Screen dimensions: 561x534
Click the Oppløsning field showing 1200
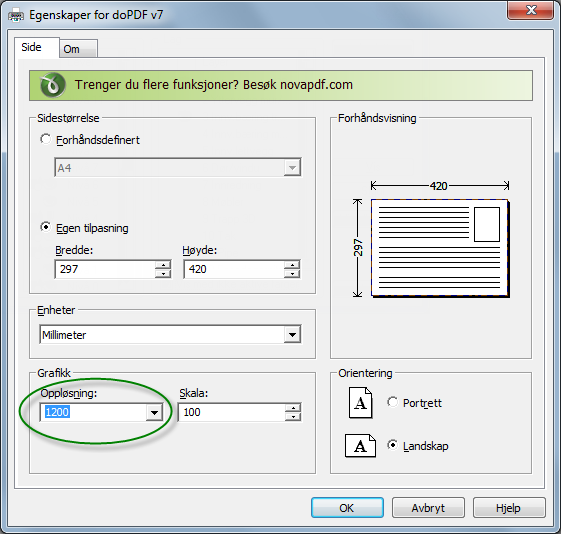click(x=93, y=412)
